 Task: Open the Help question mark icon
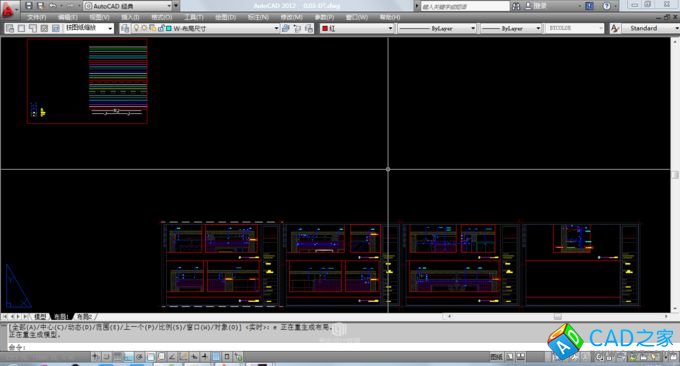click(x=606, y=6)
